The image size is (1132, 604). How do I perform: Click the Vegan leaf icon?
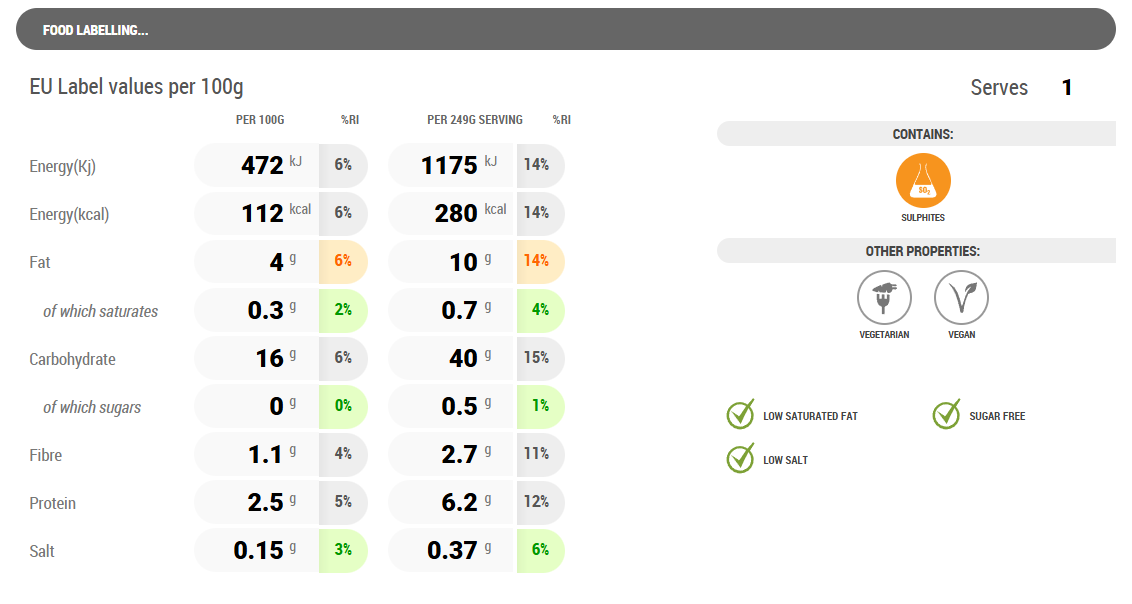click(961, 298)
